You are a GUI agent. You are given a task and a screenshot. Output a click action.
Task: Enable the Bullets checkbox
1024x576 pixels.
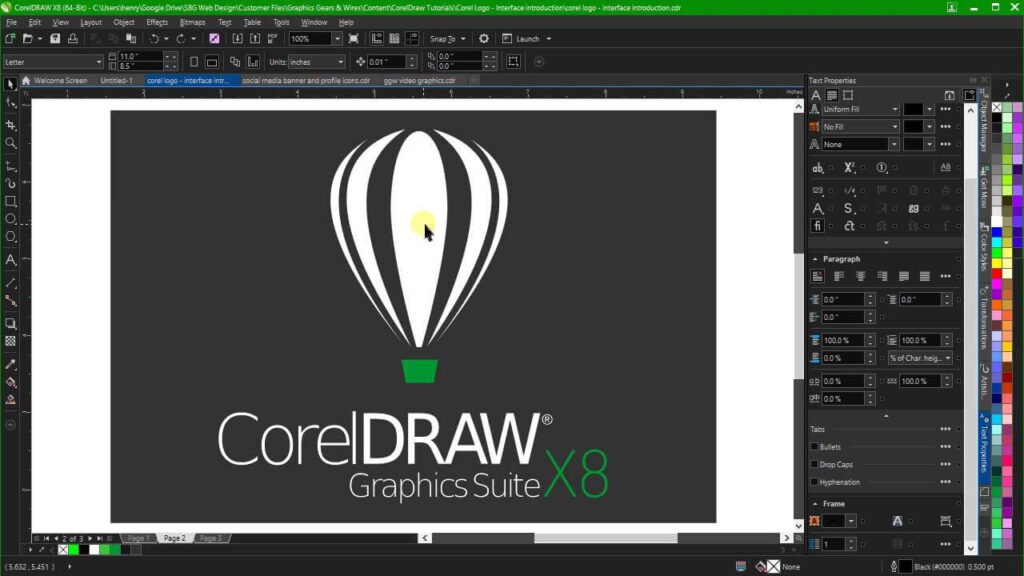(814, 447)
